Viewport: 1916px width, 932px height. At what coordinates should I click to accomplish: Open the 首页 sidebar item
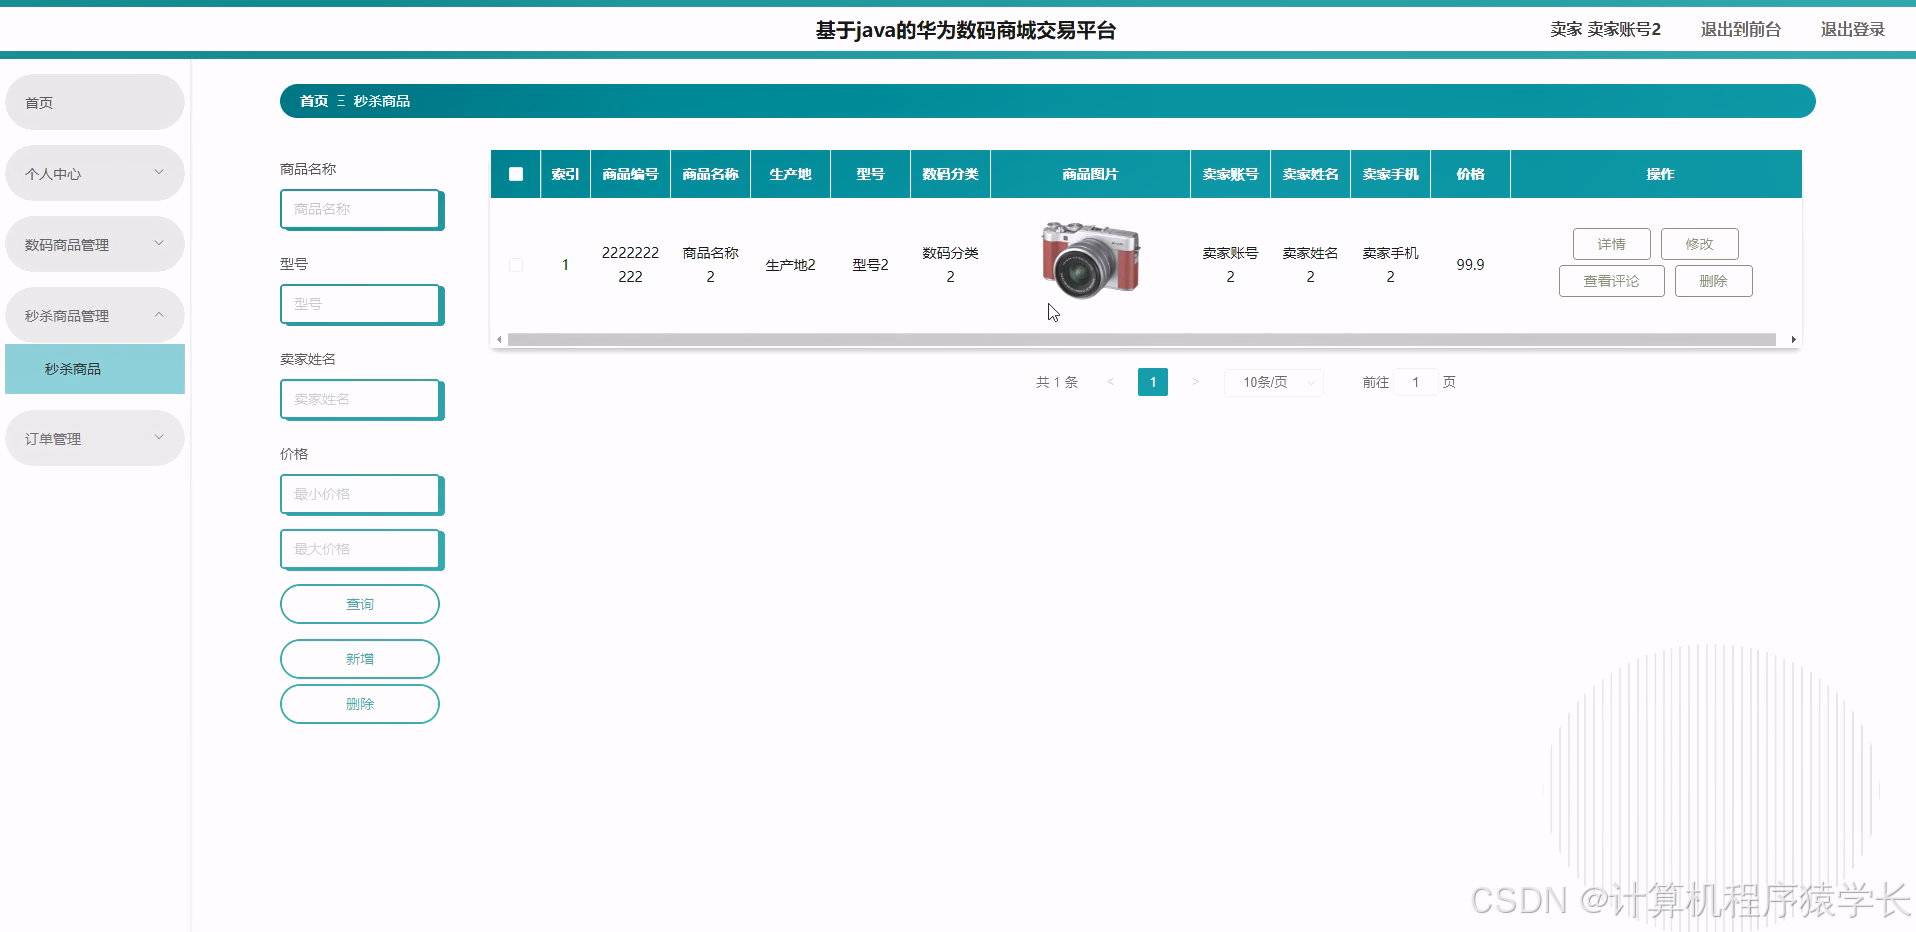point(94,101)
